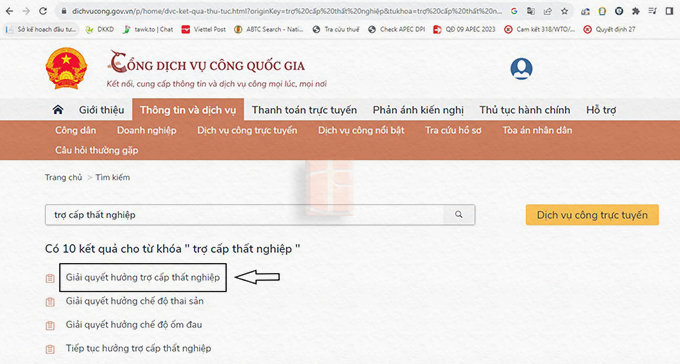Click the Trang chủ breadcrumb link
Image resolution: width=680 pixels, height=364 pixels.
(63, 177)
